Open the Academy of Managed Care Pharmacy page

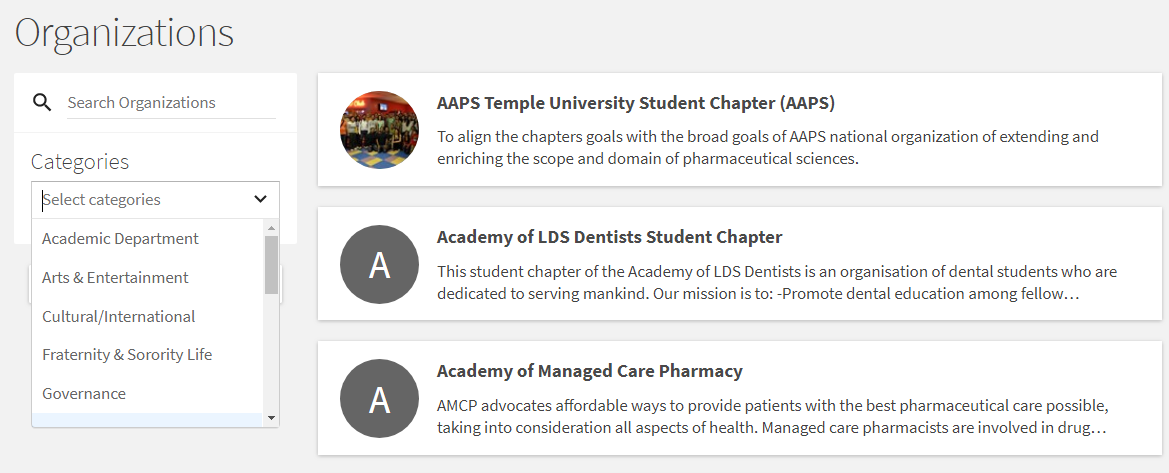click(589, 371)
